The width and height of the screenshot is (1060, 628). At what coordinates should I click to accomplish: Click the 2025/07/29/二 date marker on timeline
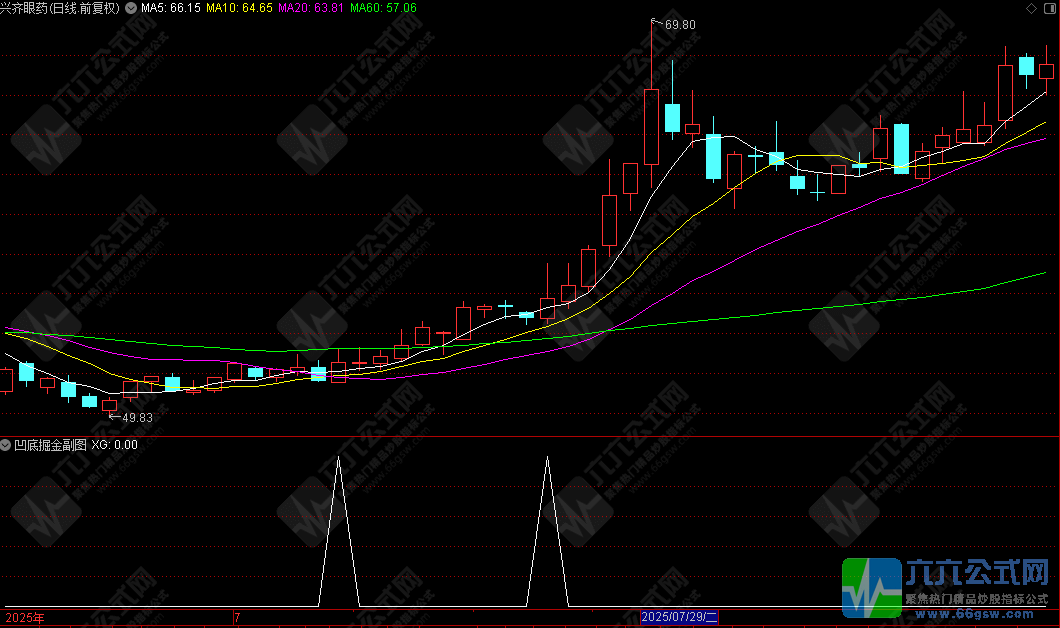679,618
